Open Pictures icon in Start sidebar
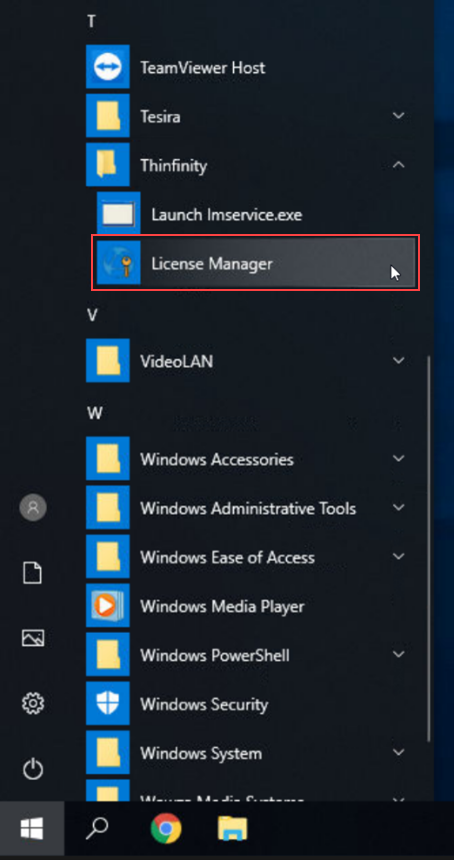This screenshot has height=860, width=454. point(32,637)
